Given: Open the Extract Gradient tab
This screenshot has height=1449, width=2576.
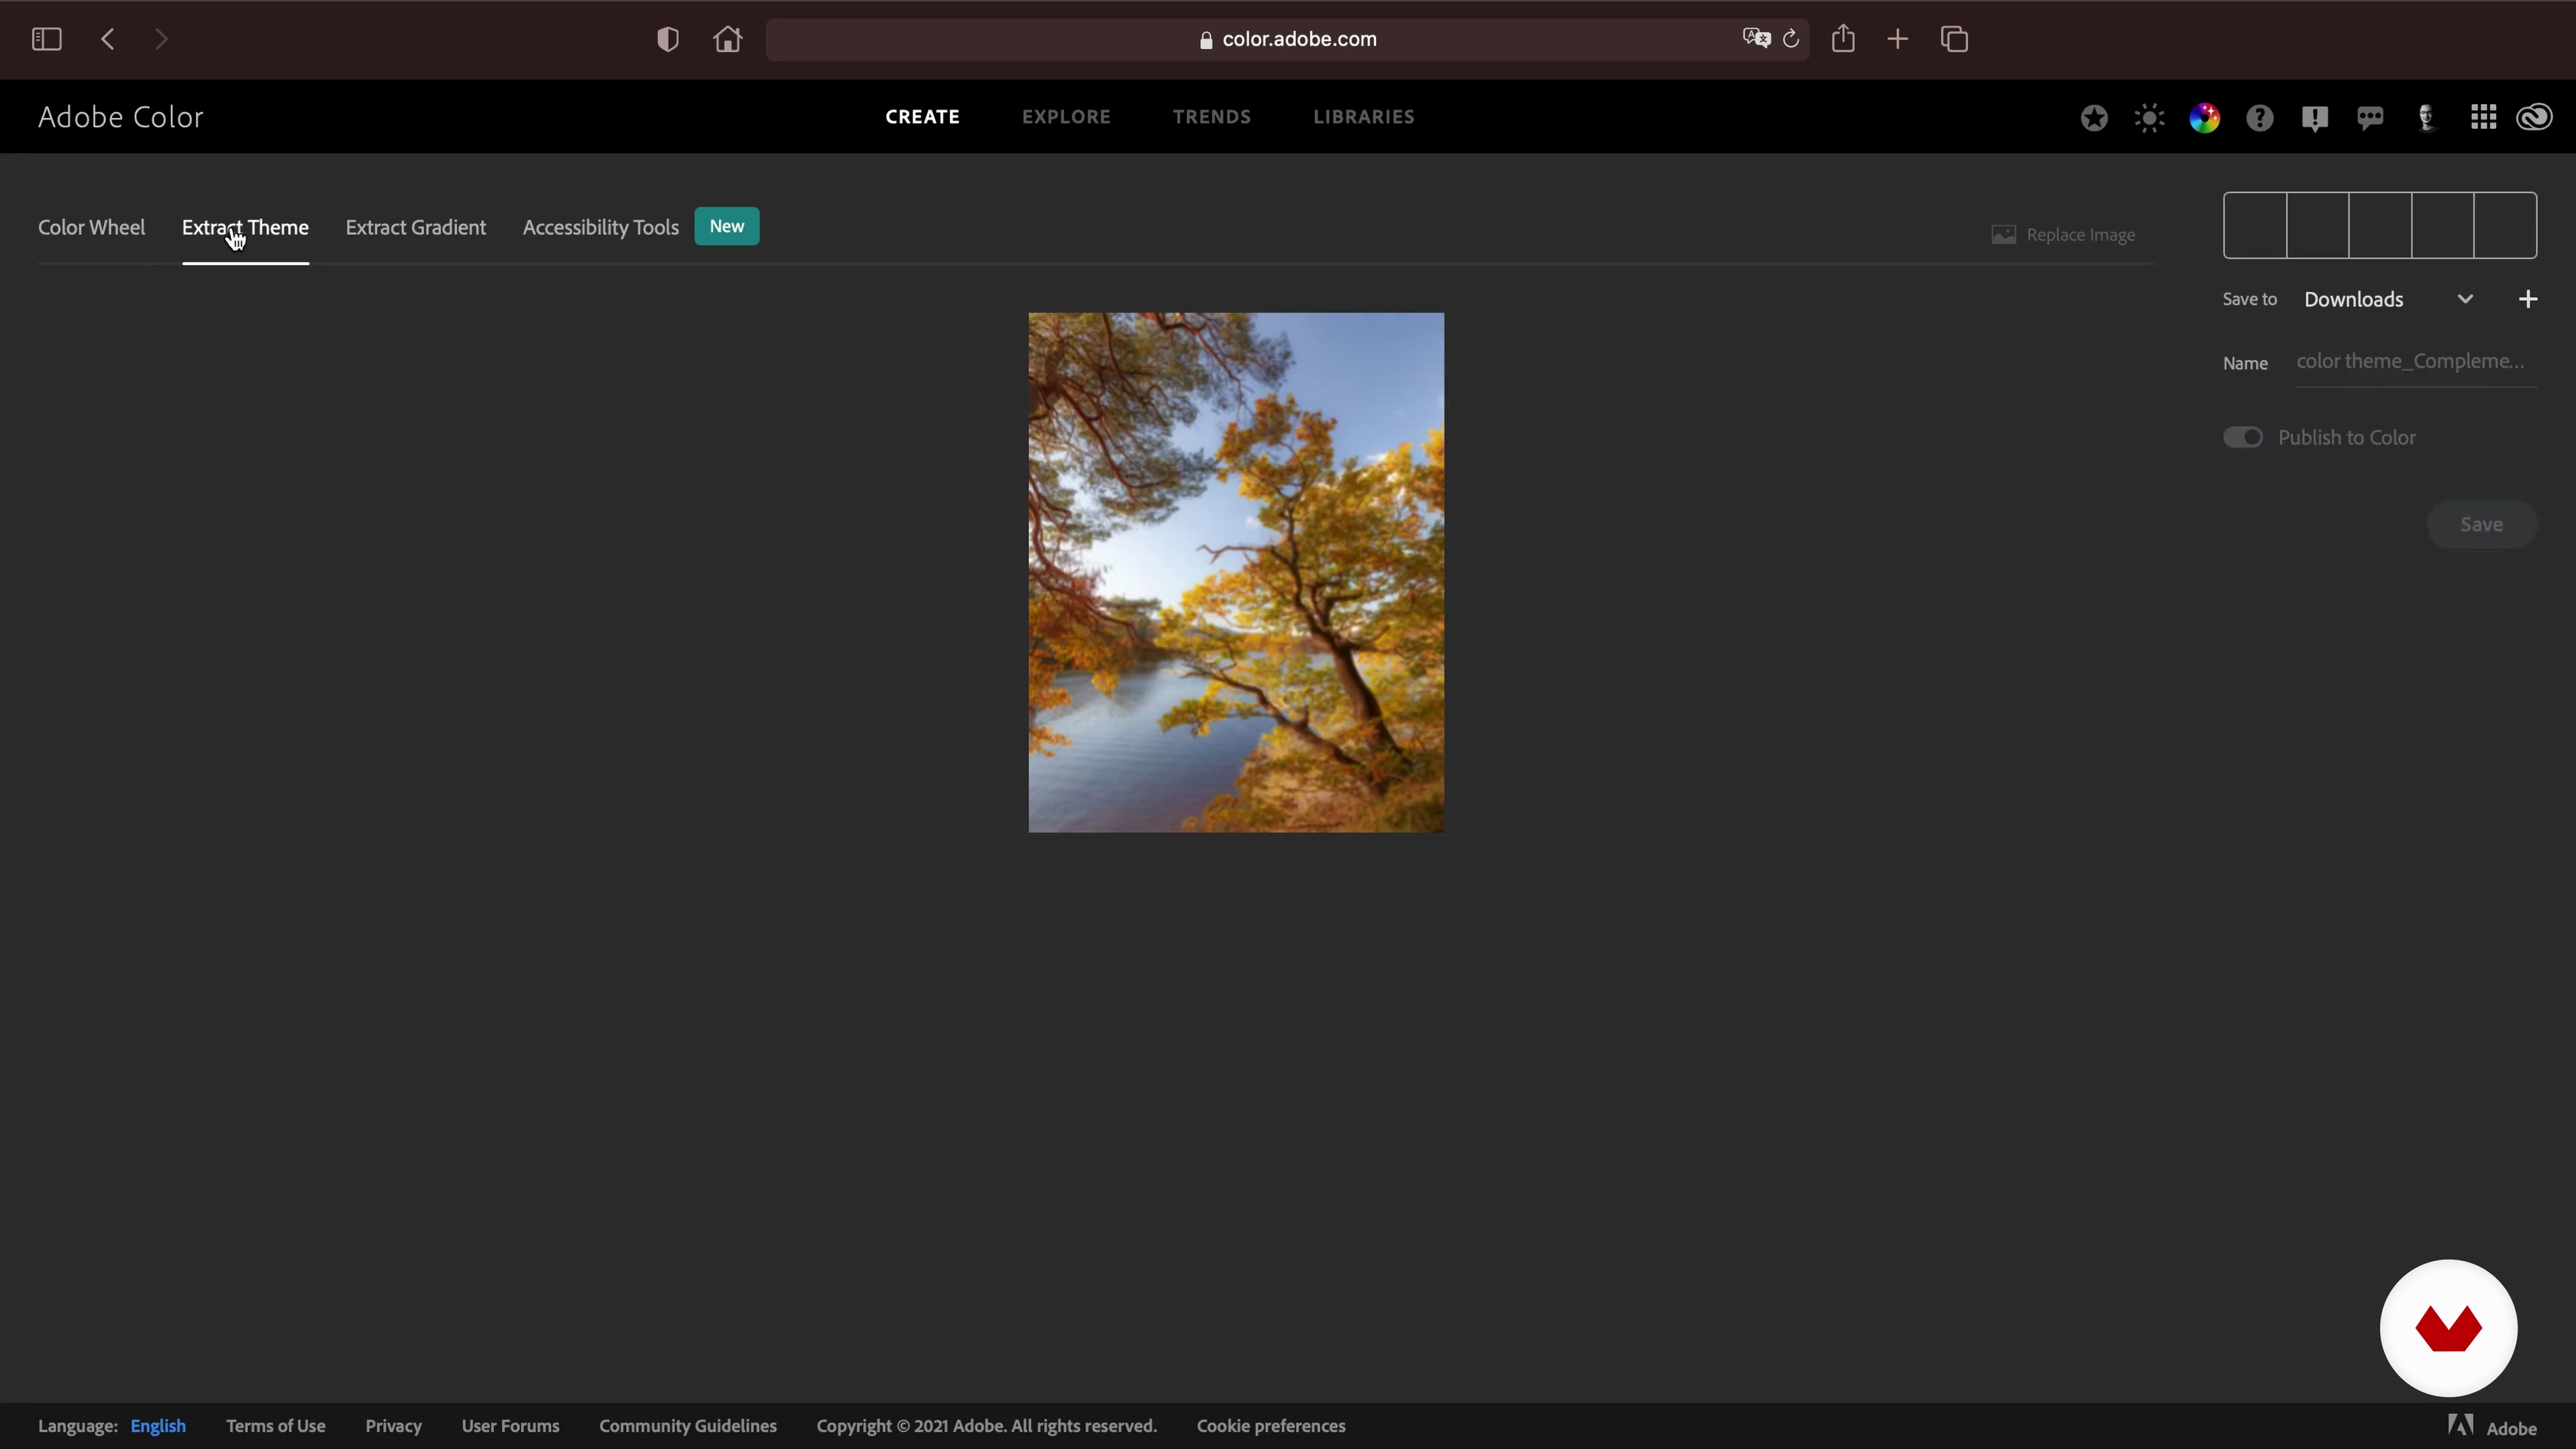Looking at the screenshot, I should 416,227.
